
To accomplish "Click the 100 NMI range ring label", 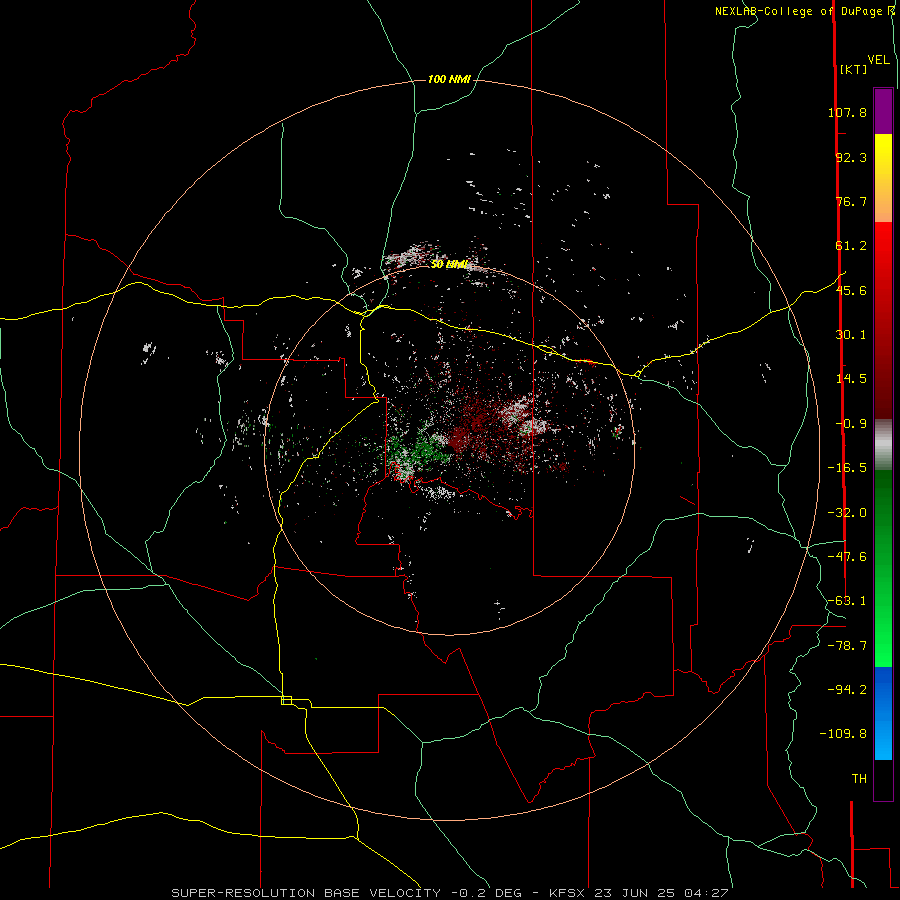I will click(449, 79).
